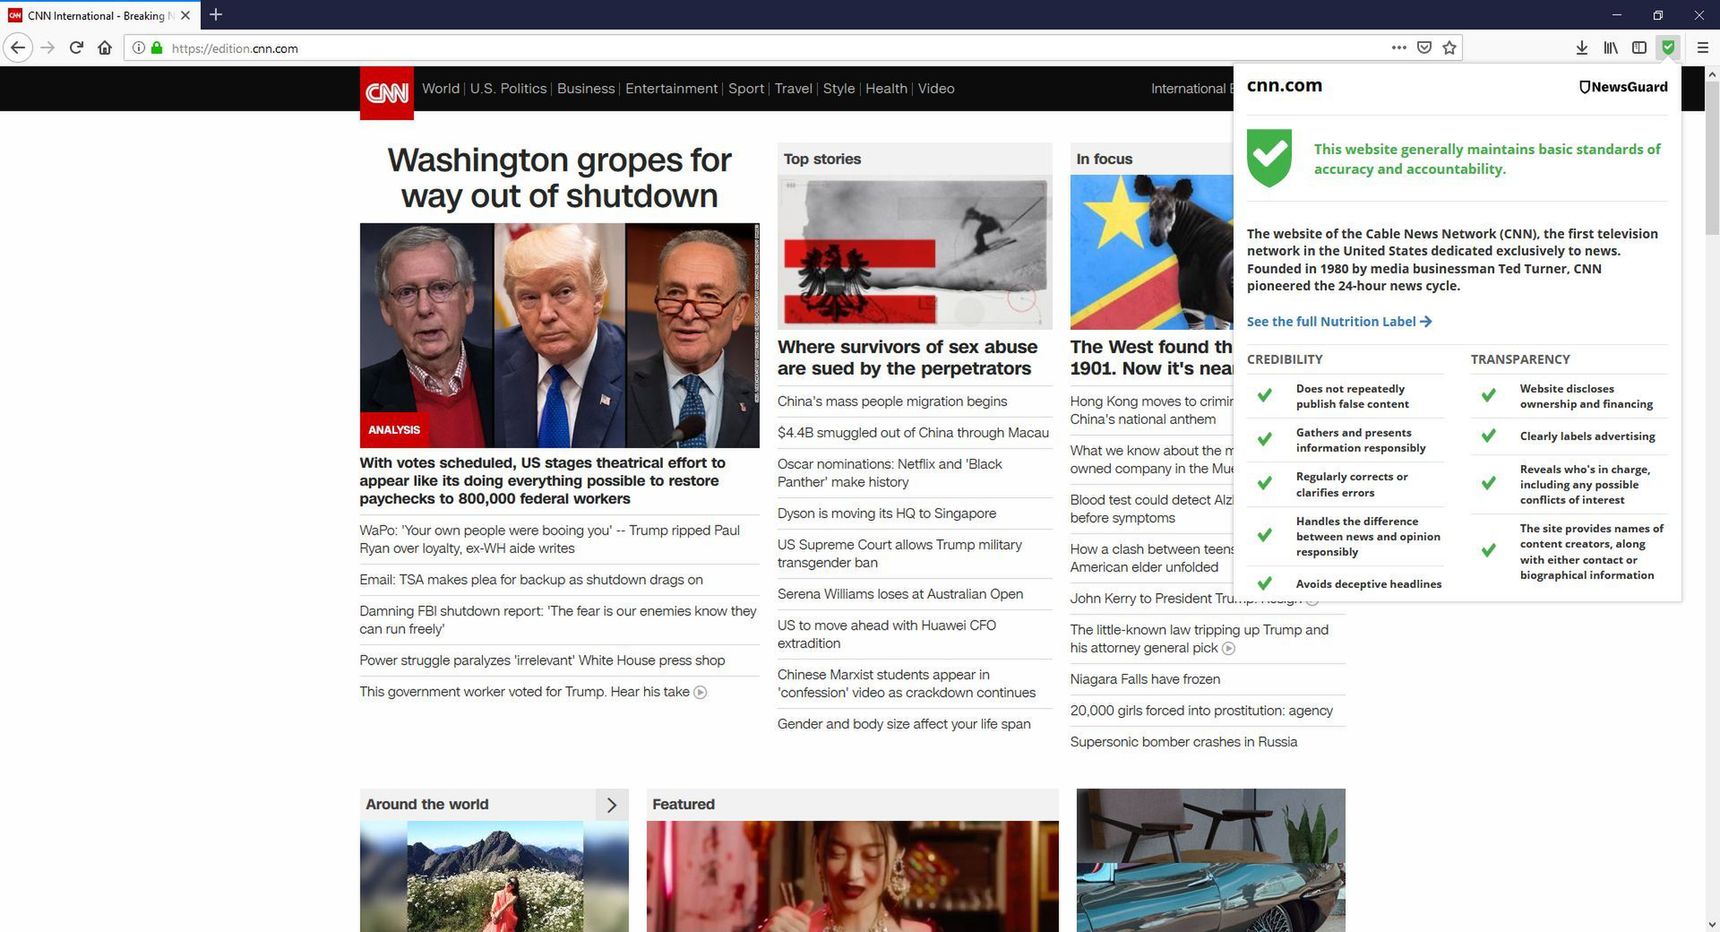Click See the full Nutrition Label link
This screenshot has width=1720, height=932.
(x=1339, y=321)
